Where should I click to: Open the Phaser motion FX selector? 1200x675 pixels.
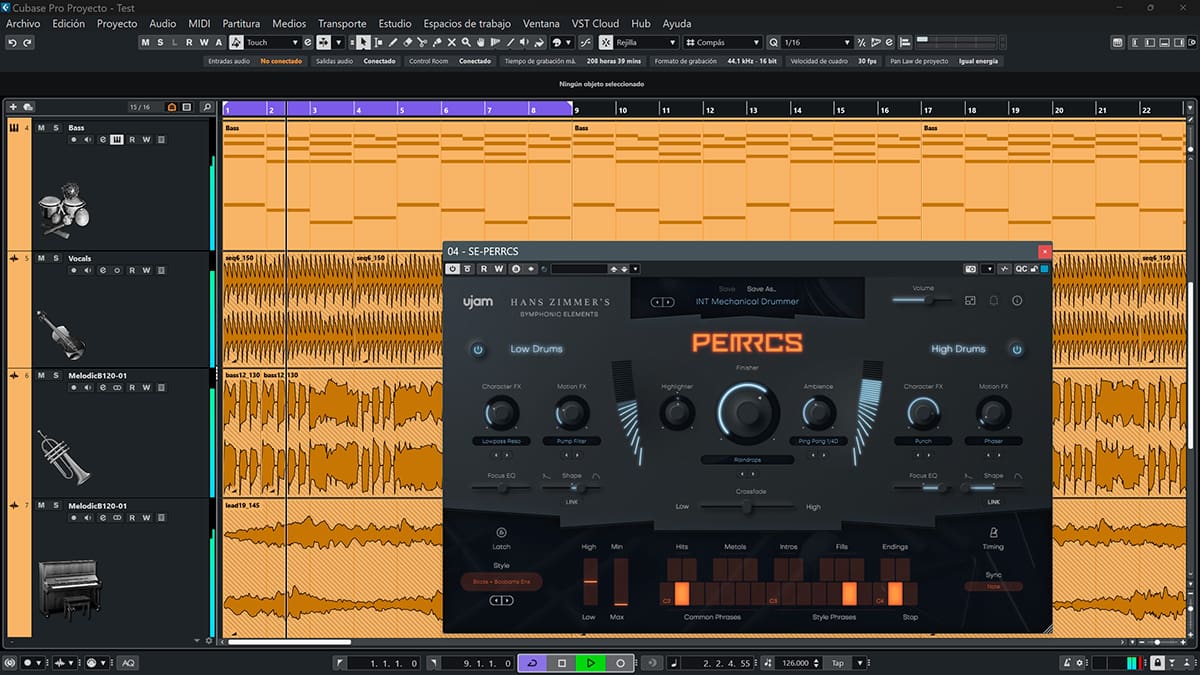tap(993, 441)
